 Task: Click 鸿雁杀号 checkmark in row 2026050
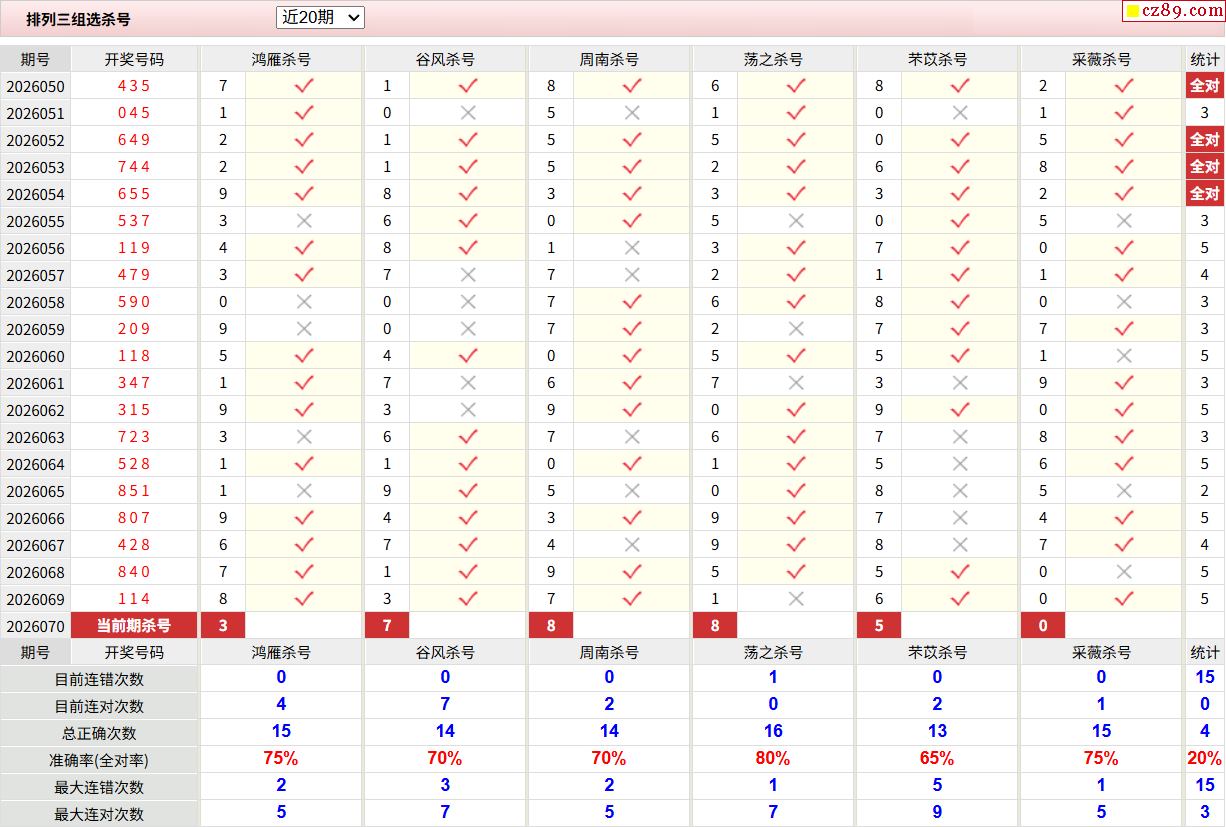304,86
